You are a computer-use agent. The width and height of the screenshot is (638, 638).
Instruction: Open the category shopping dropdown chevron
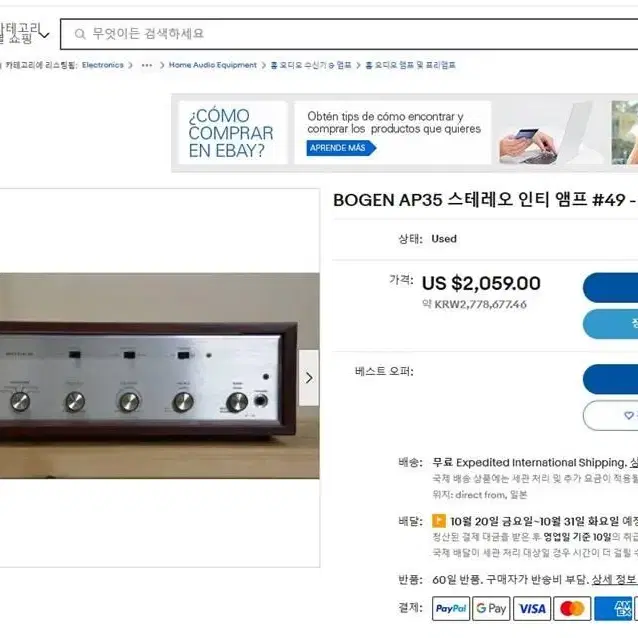tap(44, 35)
